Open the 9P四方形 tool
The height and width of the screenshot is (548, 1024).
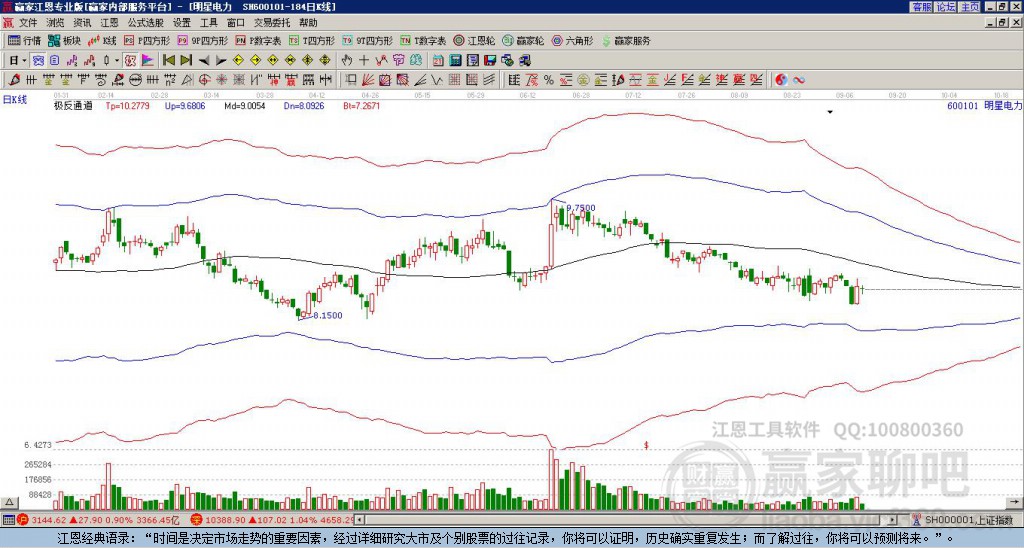(203, 40)
